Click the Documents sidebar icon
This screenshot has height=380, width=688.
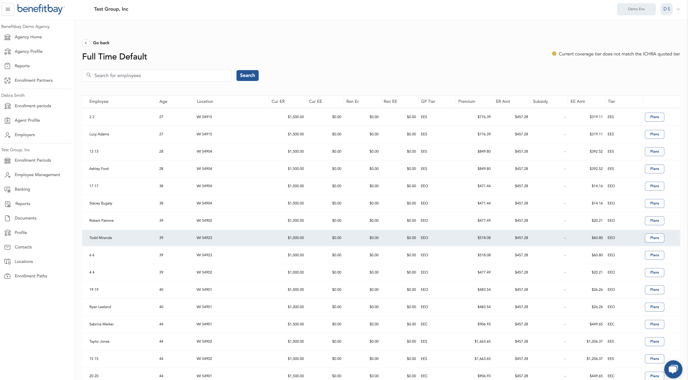pyautogui.click(x=7, y=218)
